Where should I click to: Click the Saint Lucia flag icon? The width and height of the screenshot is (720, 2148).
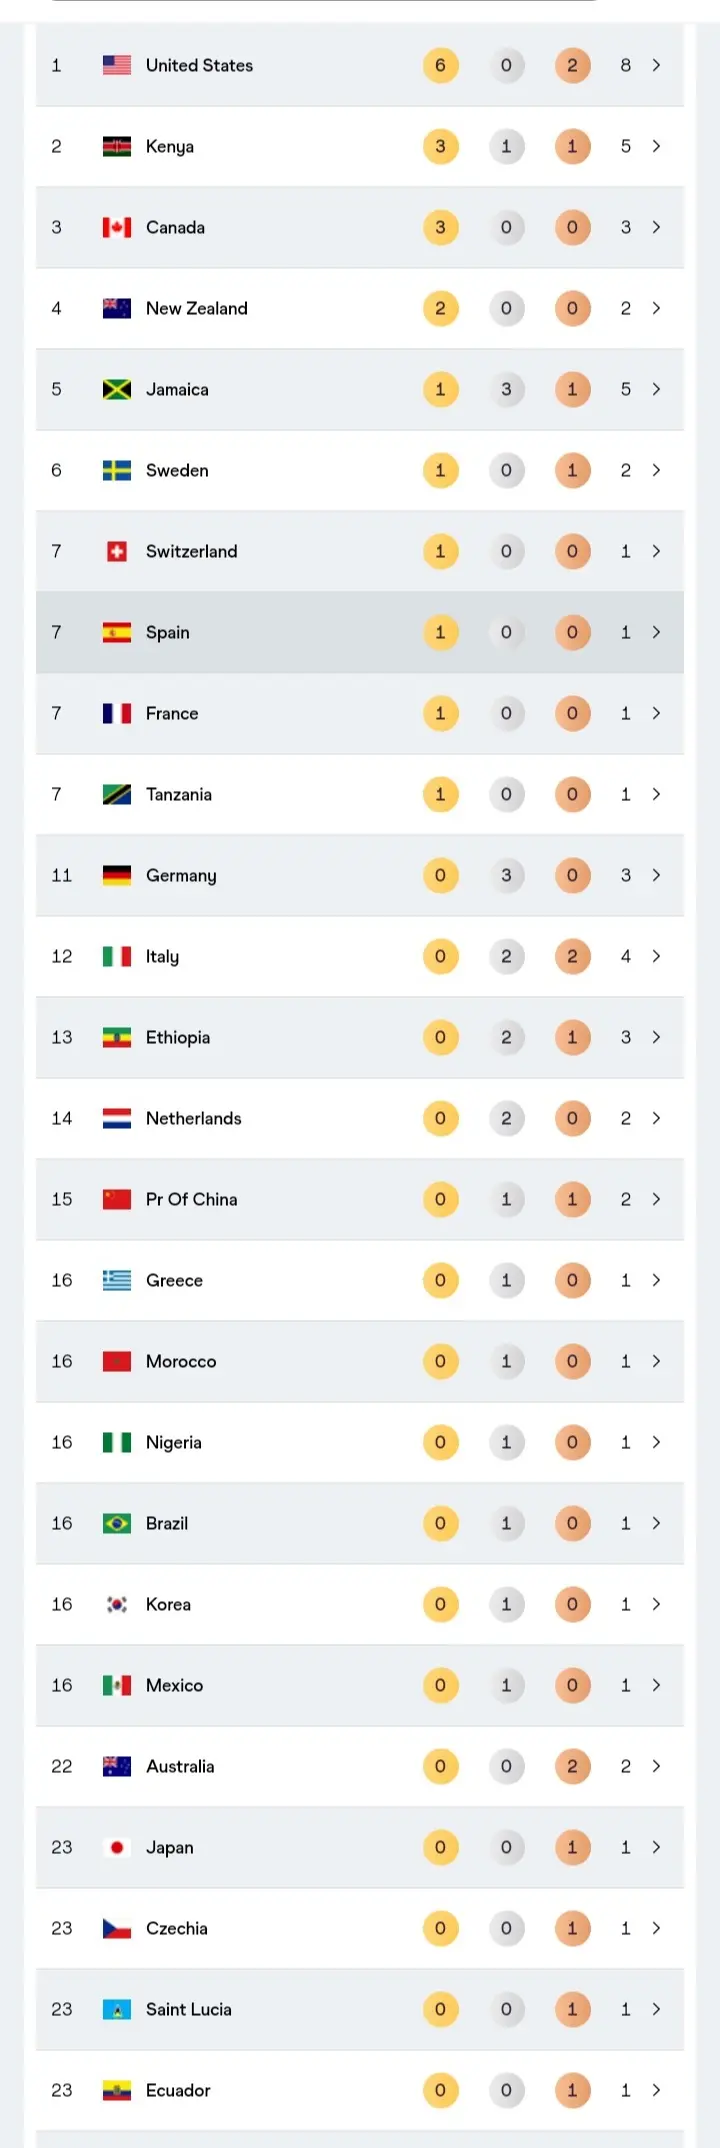(117, 2009)
